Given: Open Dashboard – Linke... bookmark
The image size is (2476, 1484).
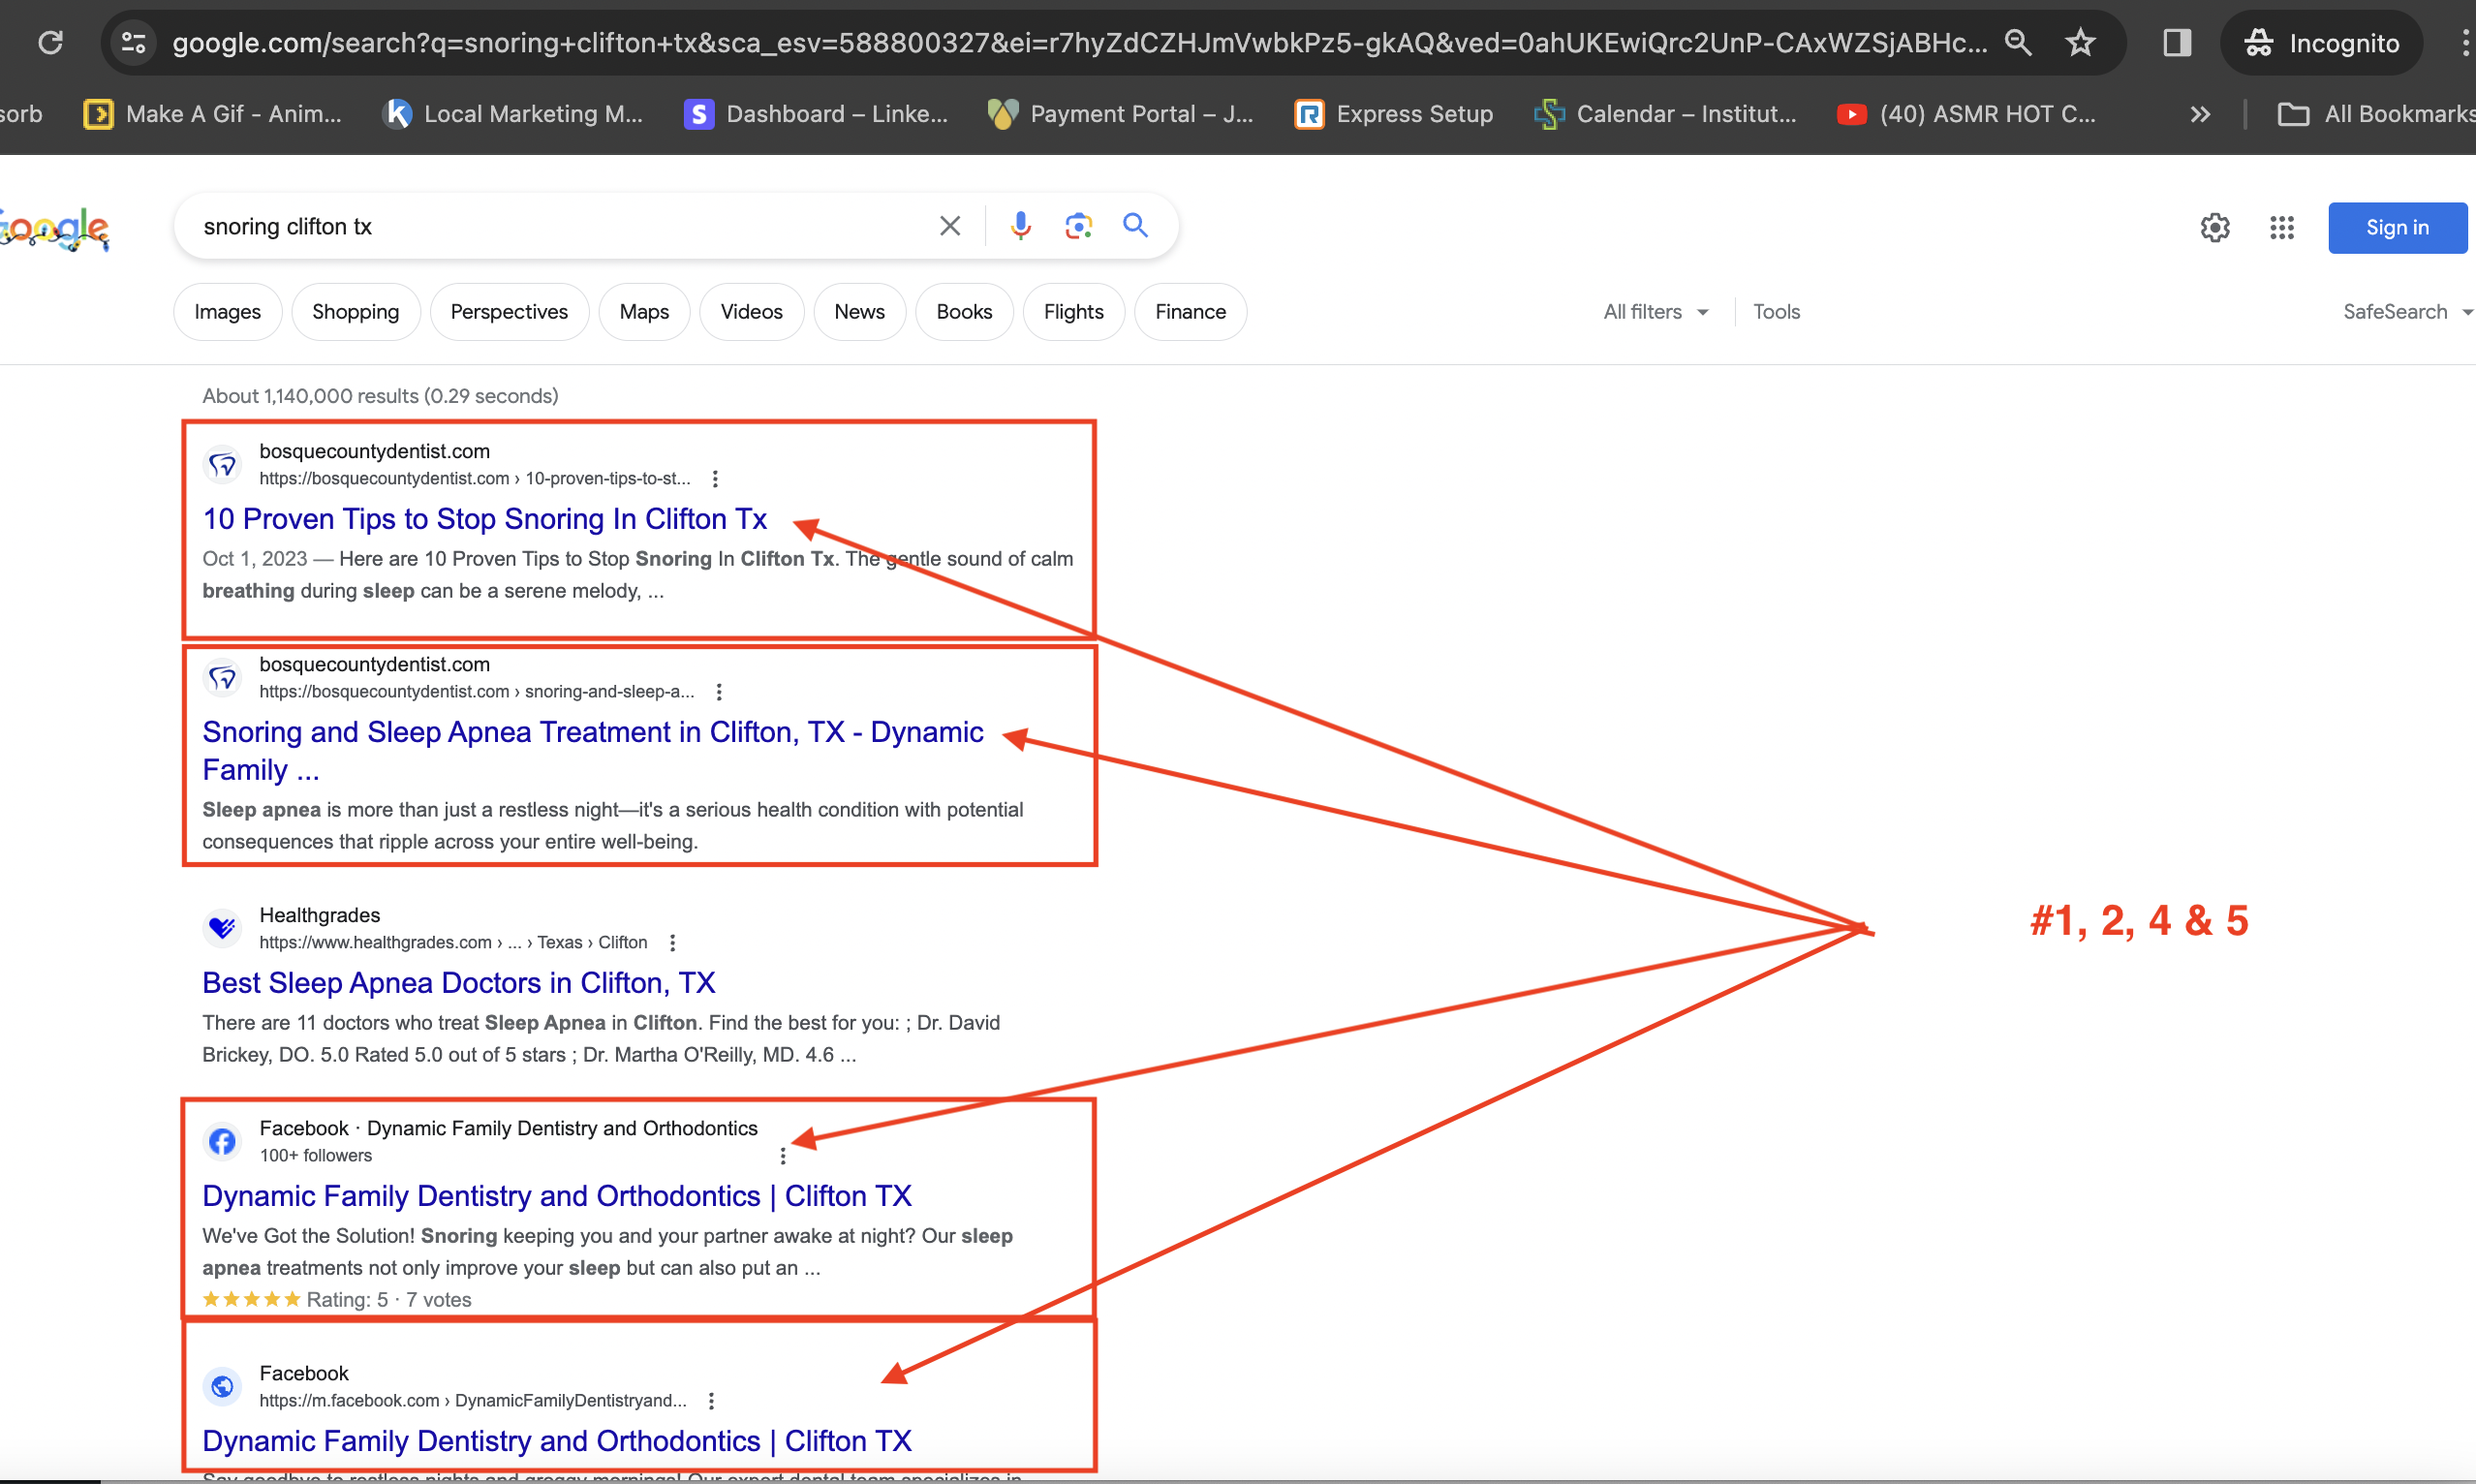Looking at the screenshot, I should [x=816, y=114].
